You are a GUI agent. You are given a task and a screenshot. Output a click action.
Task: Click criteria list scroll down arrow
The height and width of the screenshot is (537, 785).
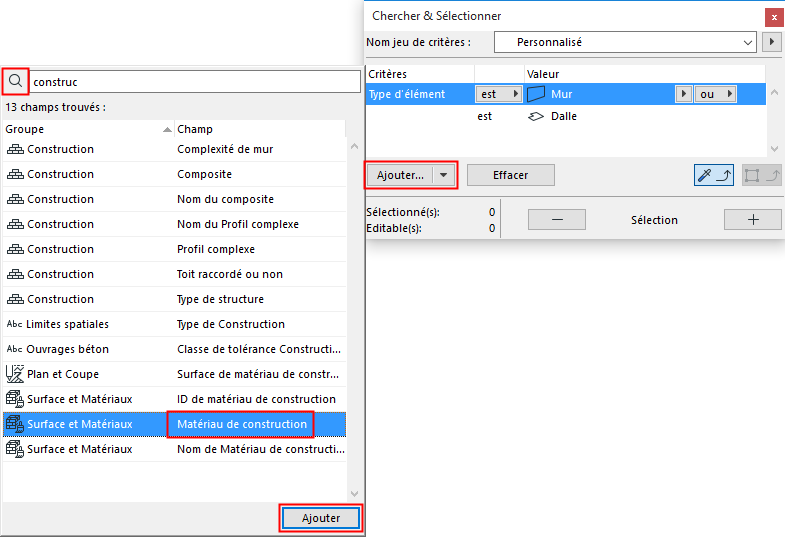774,149
